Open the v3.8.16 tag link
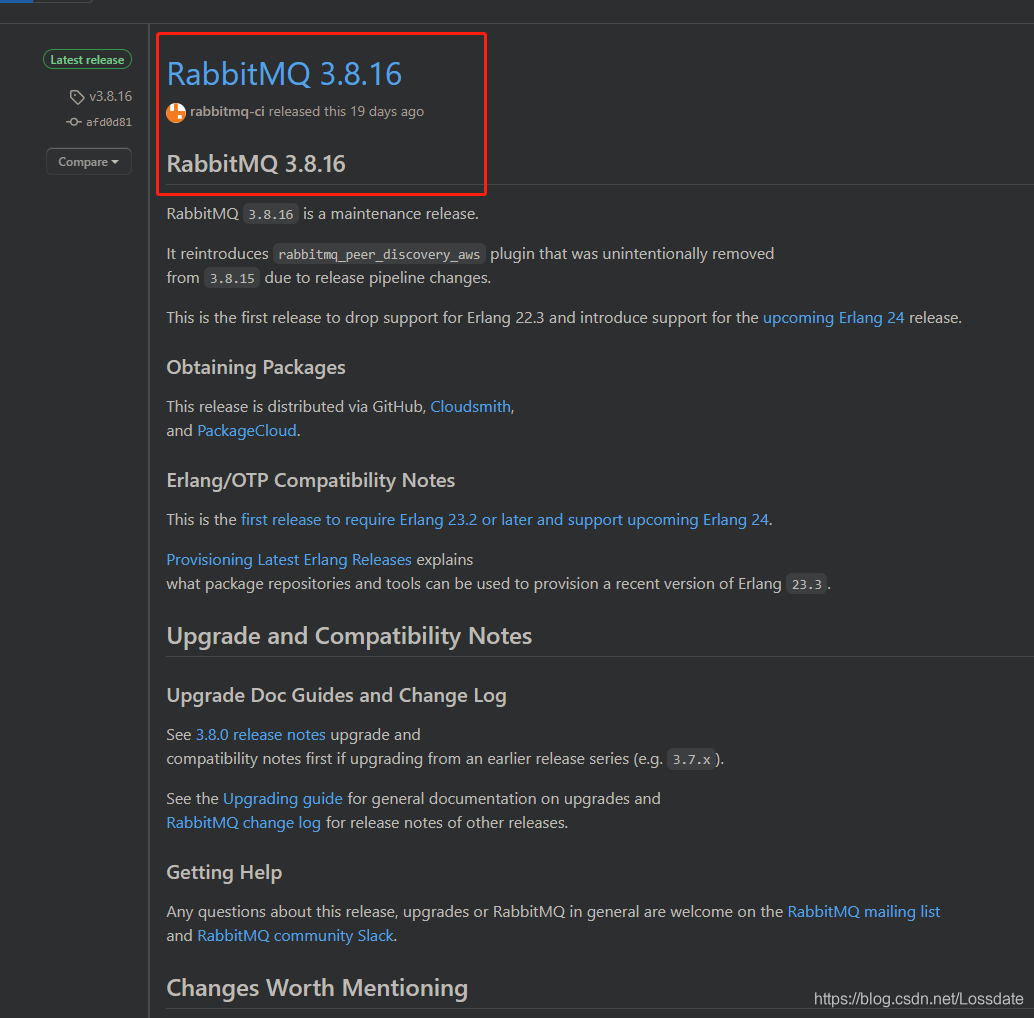 (x=111, y=96)
